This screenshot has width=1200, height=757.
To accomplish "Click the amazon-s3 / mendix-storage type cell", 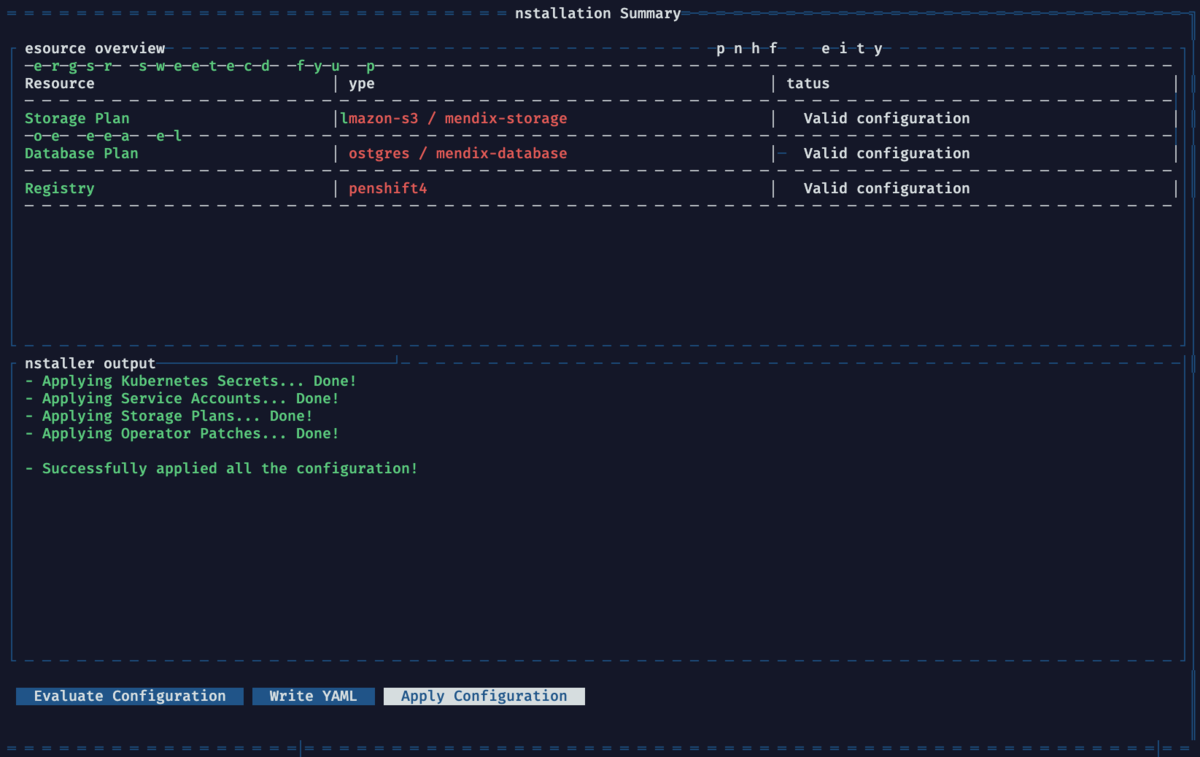I will pos(454,119).
